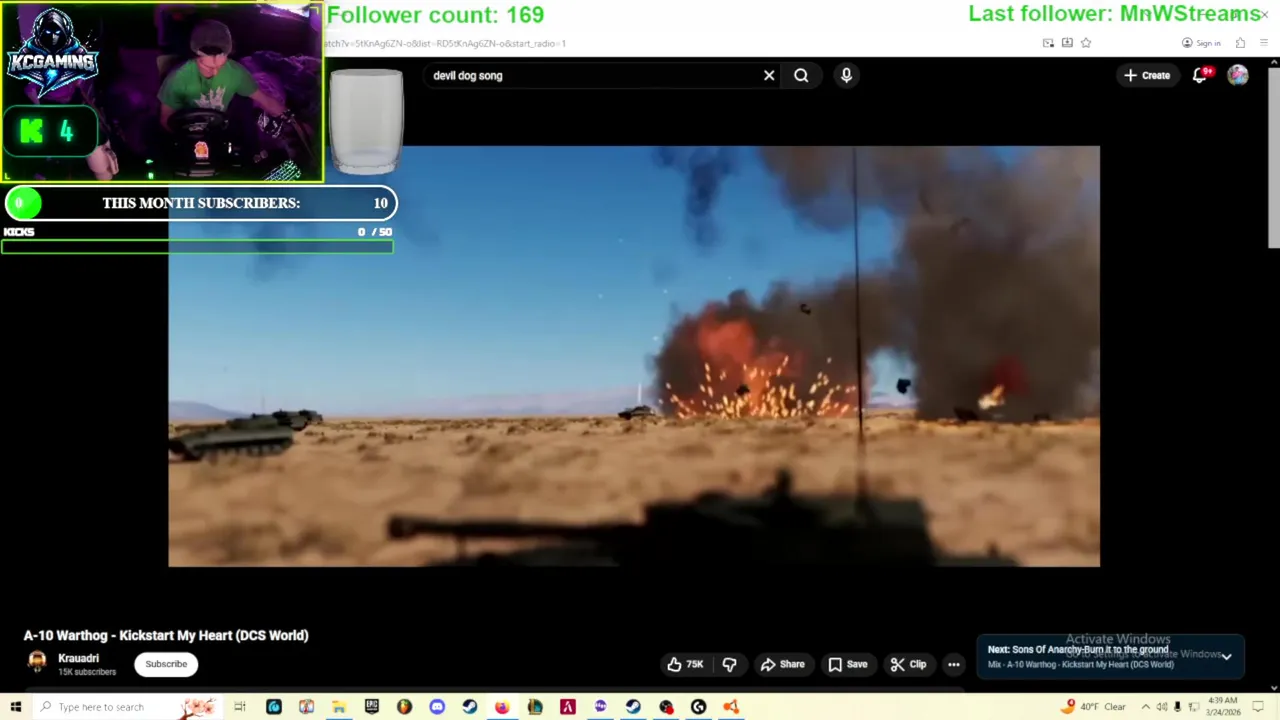Open the YouTube account avatar menu
Screen dimensions: 1280x720
[x=1238, y=75]
